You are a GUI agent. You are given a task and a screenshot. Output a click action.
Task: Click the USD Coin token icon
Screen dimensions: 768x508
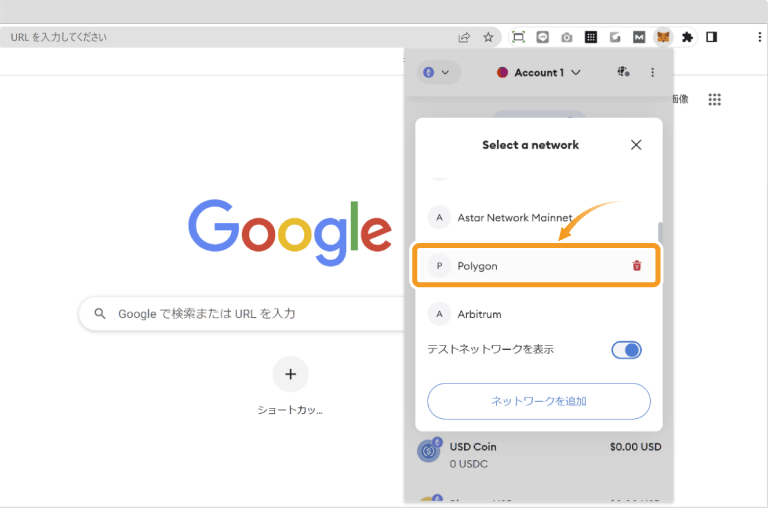pyautogui.click(x=430, y=449)
